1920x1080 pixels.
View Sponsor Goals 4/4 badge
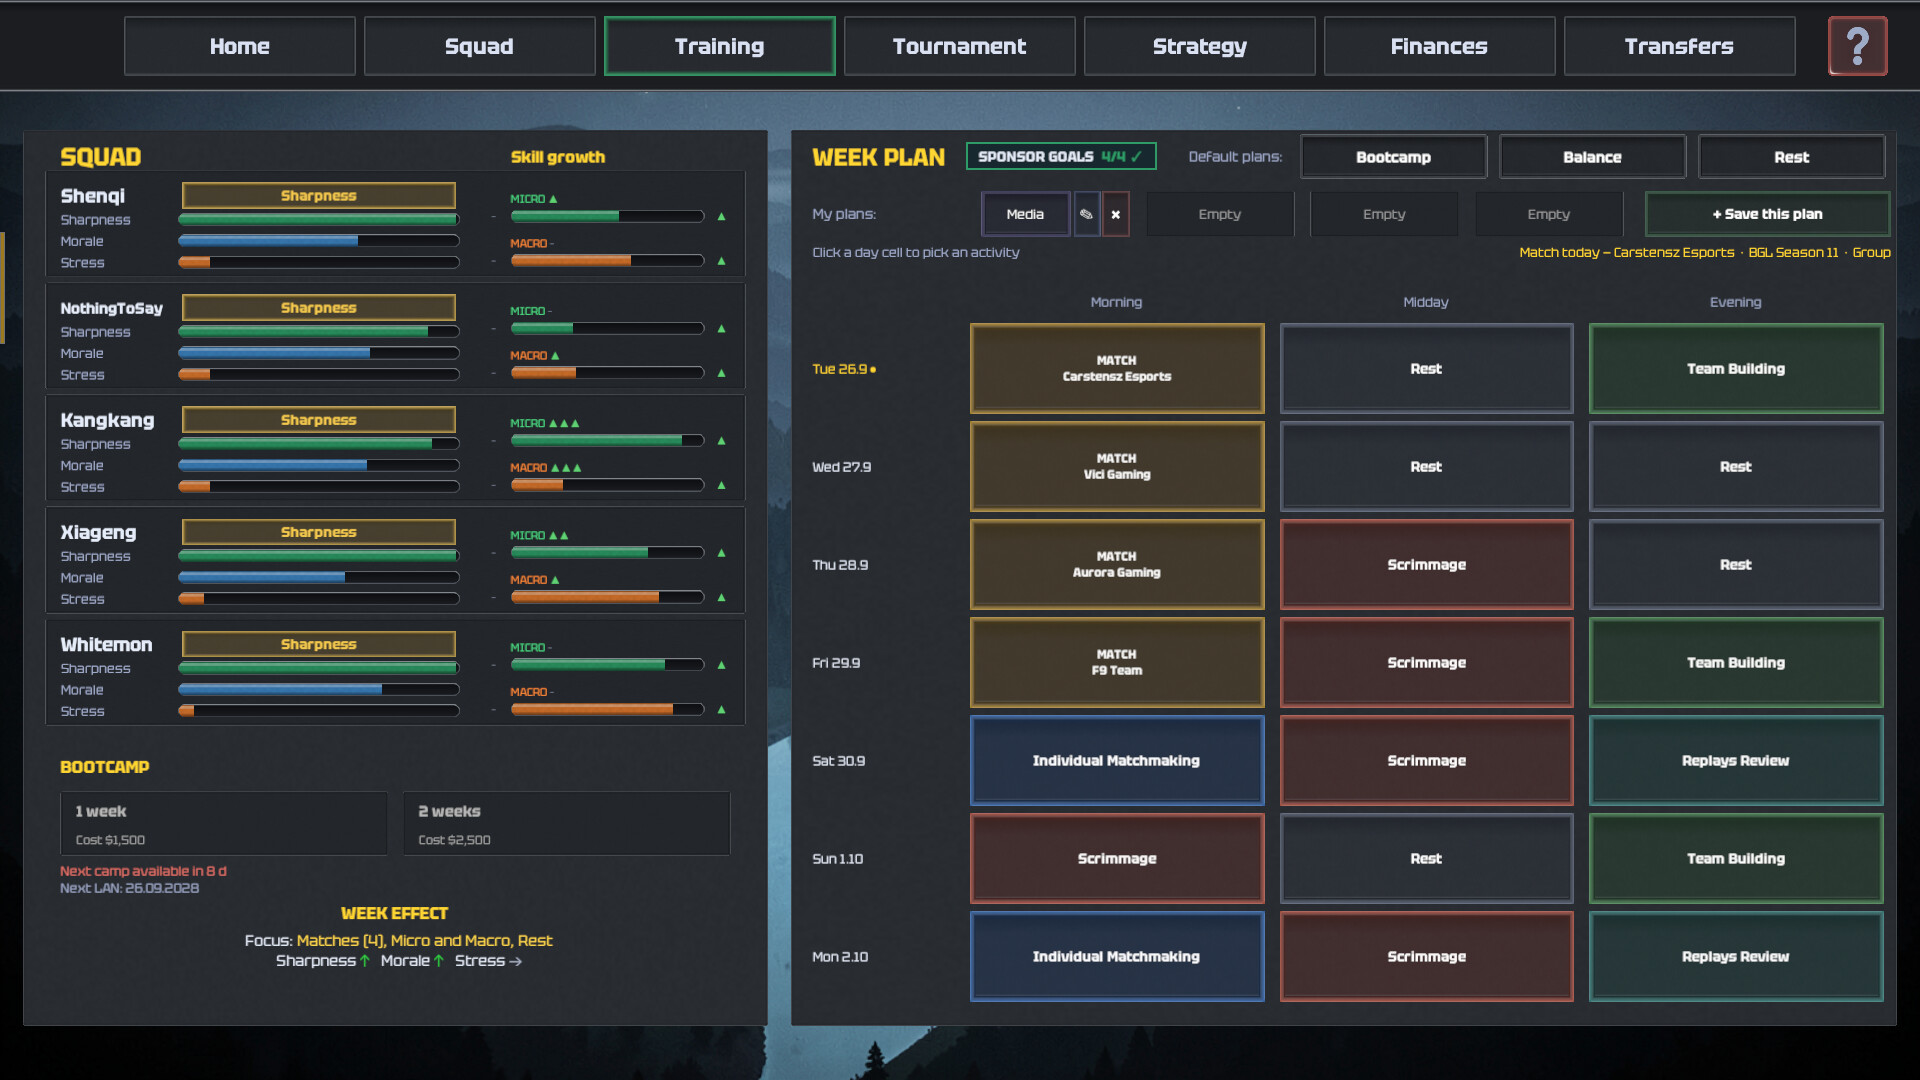click(1061, 156)
